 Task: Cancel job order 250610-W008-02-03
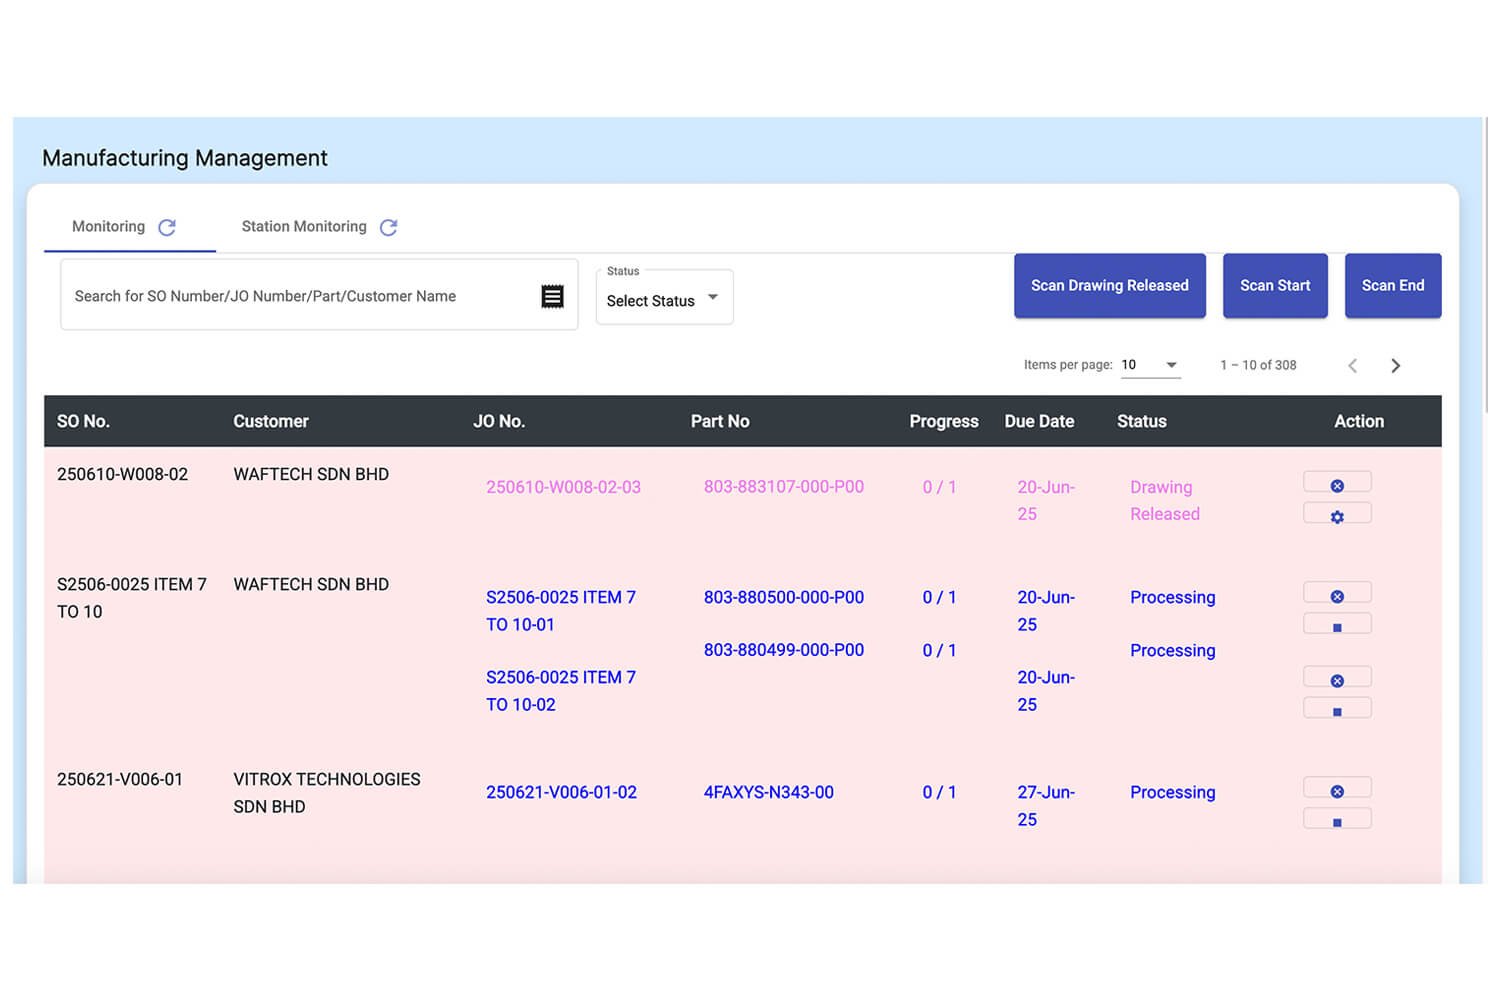tap(1336, 485)
